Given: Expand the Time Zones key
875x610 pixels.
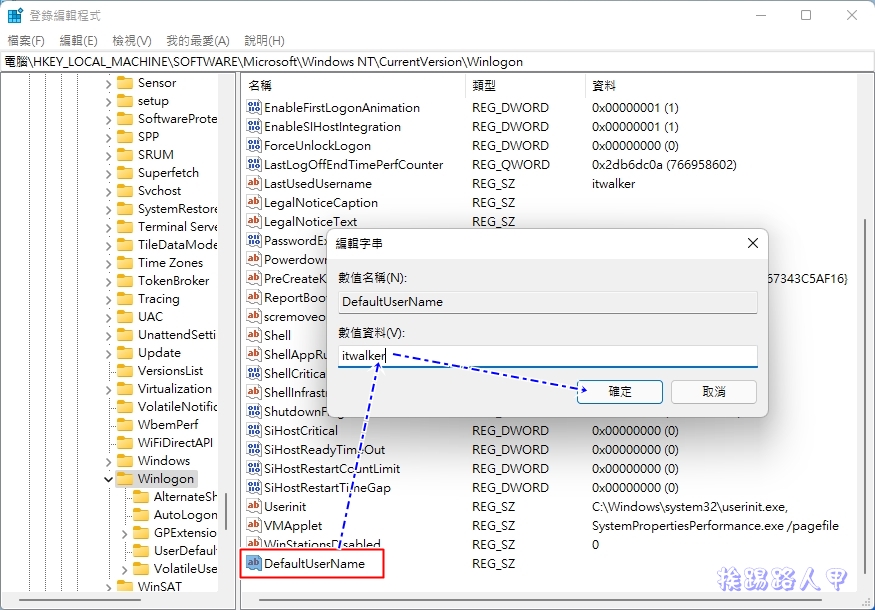Looking at the screenshot, I should coord(108,263).
